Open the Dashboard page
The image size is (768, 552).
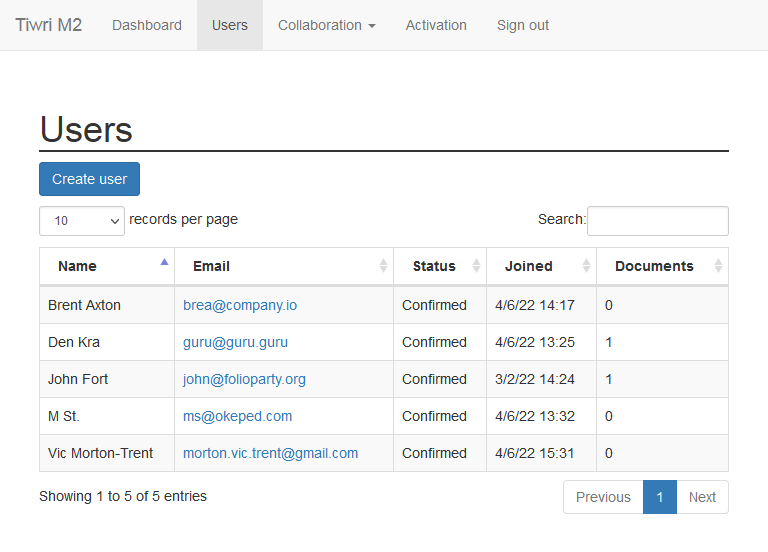pyautogui.click(x=147, y=25)
